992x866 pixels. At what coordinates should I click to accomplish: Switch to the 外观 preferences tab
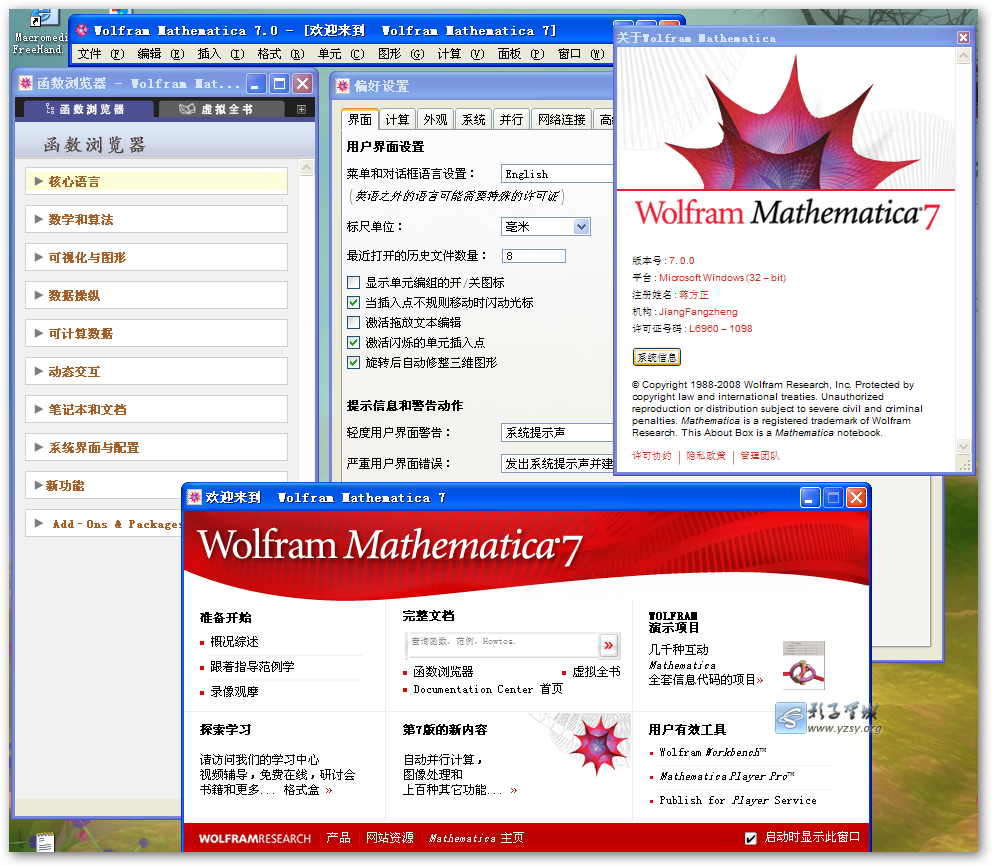tap(435, 120)
